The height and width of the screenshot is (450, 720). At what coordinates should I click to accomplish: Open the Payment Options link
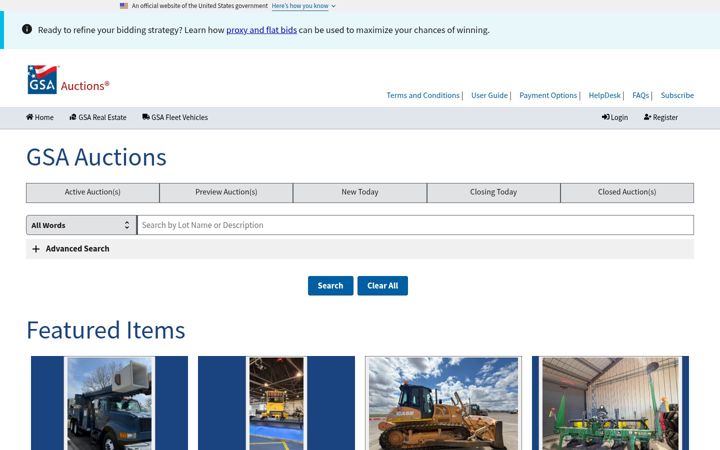pyautogui.click(x=548, y=96)
